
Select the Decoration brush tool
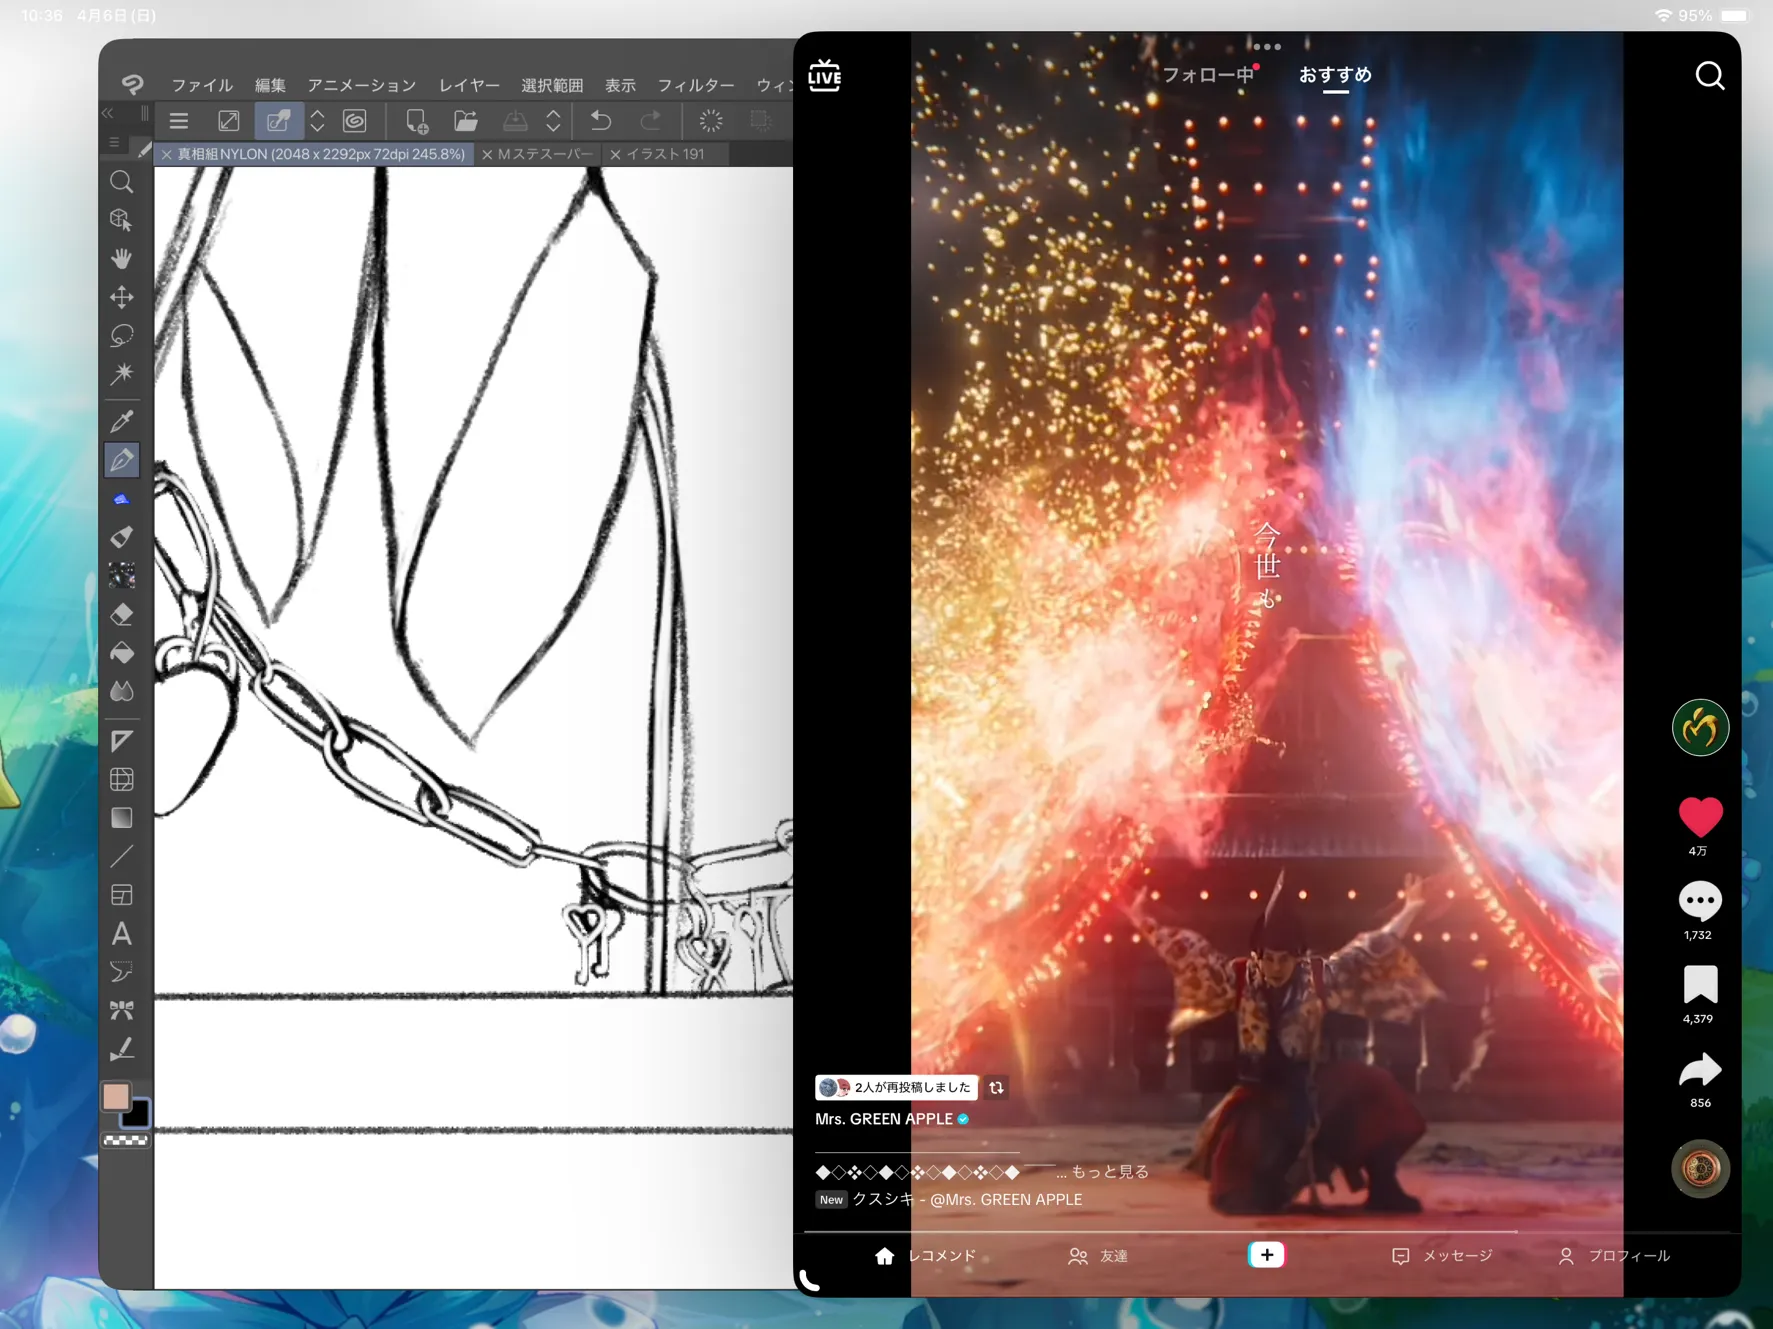(122, 575)
